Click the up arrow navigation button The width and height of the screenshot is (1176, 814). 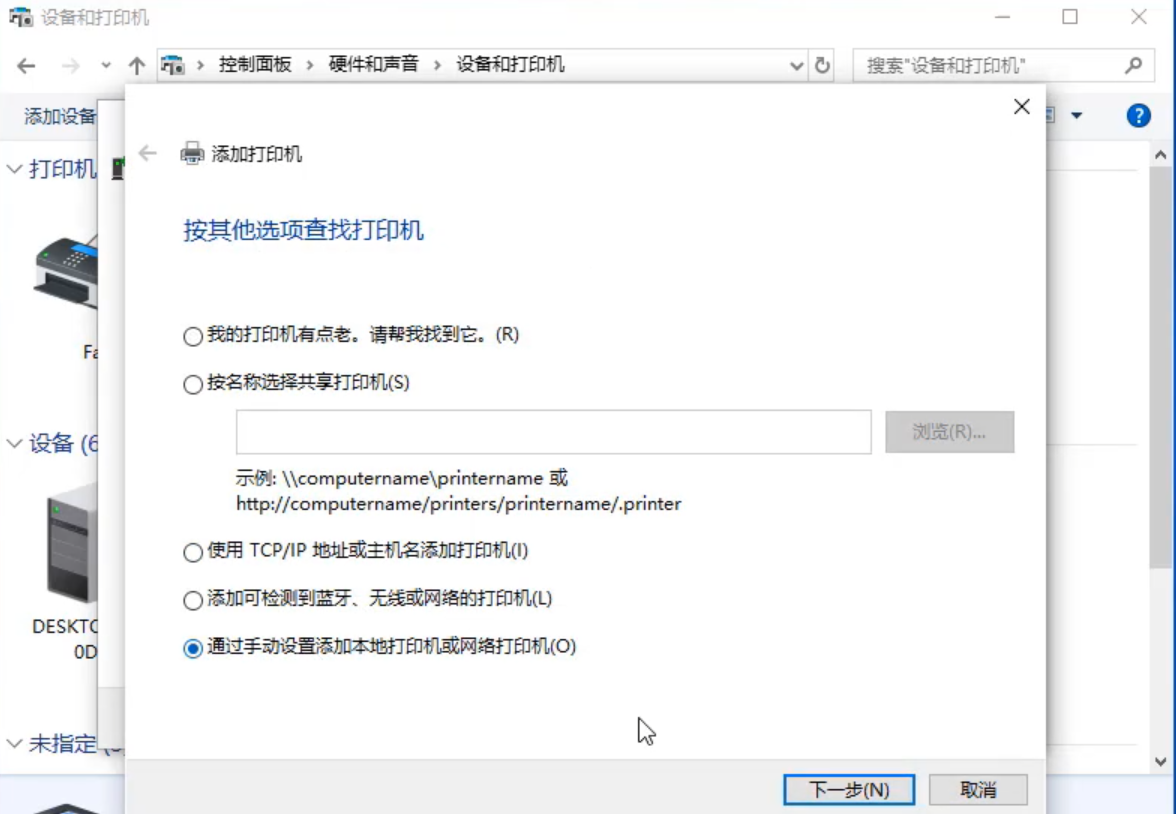pos(137,66)
